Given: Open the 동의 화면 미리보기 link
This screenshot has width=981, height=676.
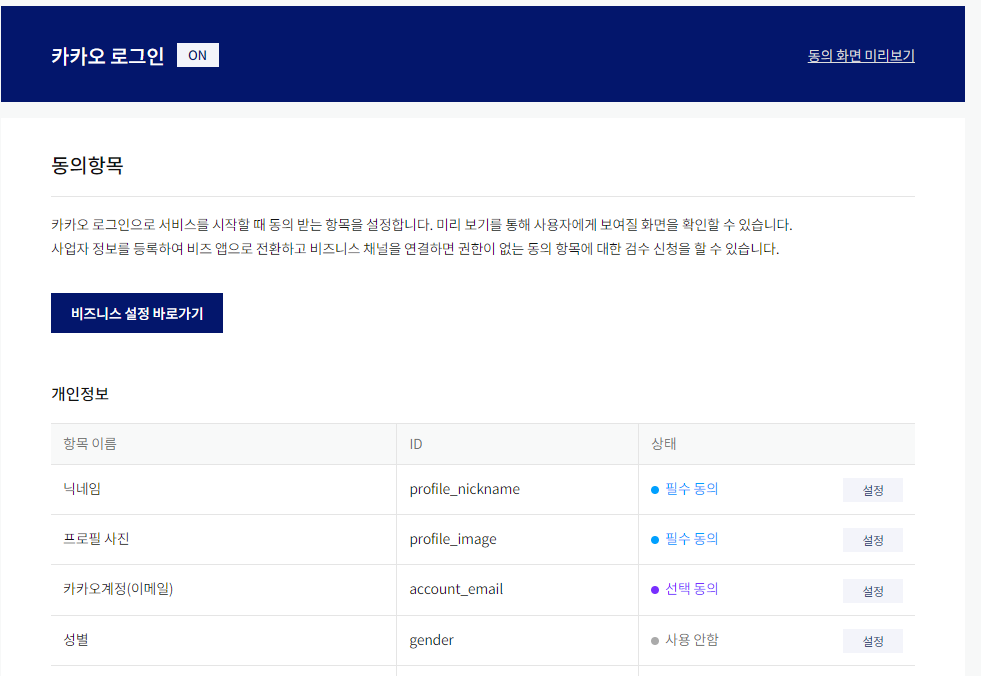Looking at the screenshot, I should pyautogui.click(x=861, y=56).
